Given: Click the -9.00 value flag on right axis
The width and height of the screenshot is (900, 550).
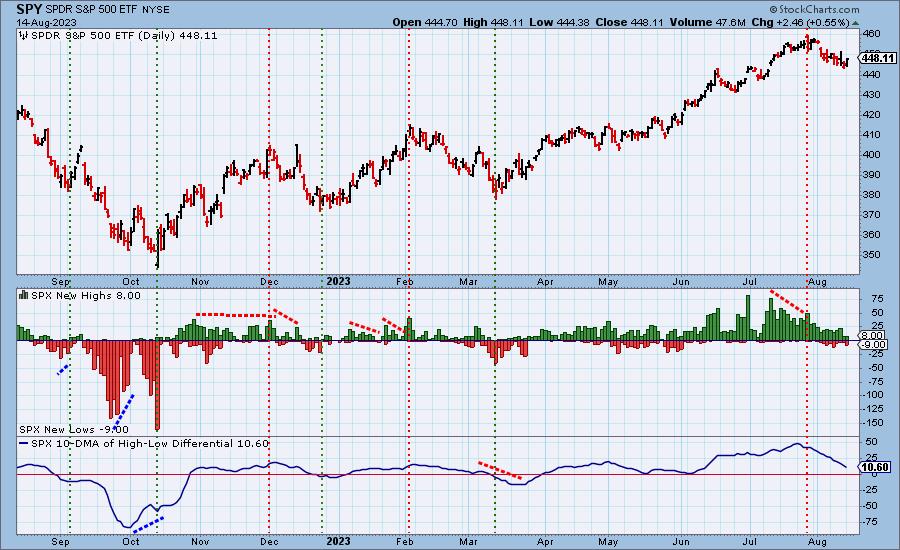Looking at the screenshot, I should point(874,344).
